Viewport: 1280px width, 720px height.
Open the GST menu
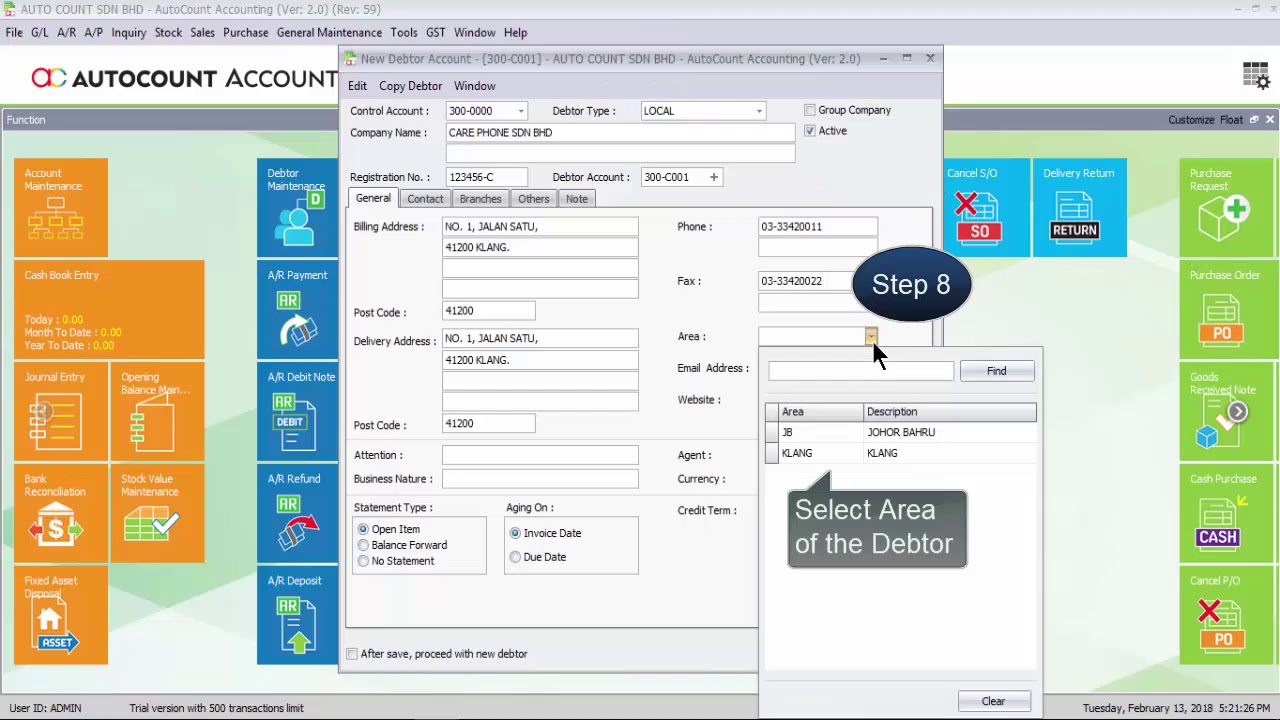tap(435, 33)
